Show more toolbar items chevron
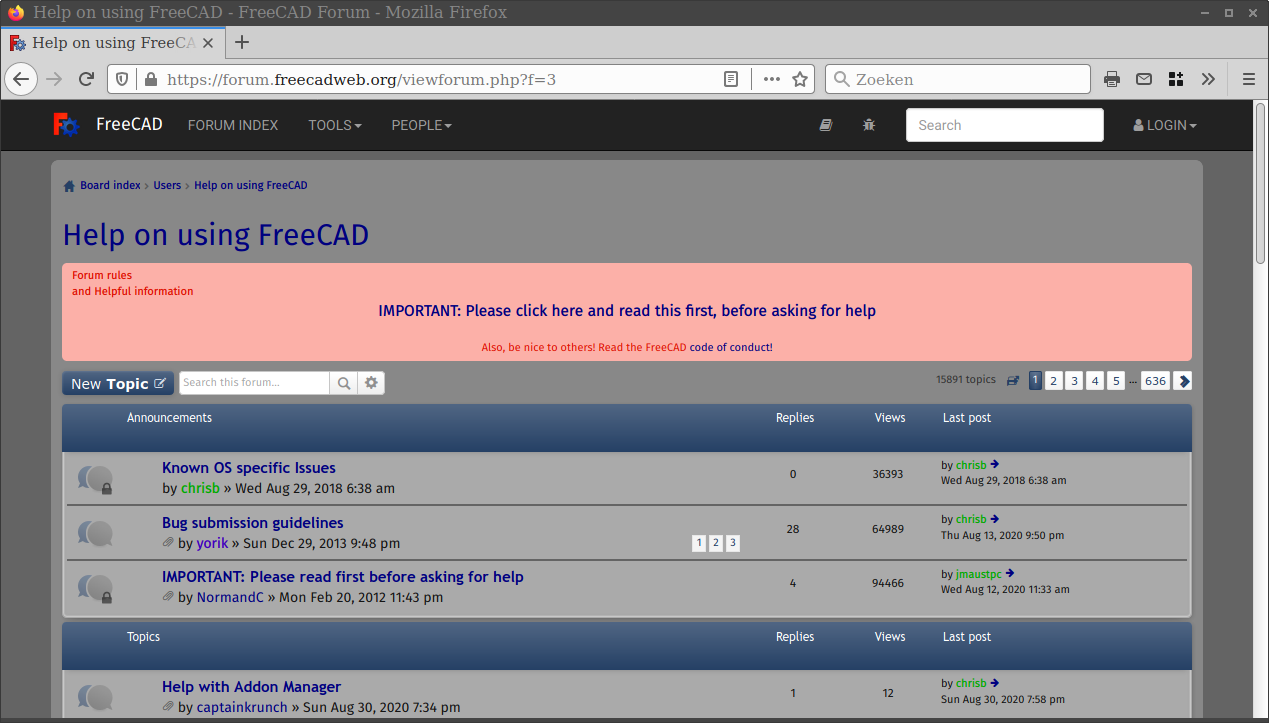Image resolution: width=1269 pixels, height=723 pixels. tap(1208, 79)
